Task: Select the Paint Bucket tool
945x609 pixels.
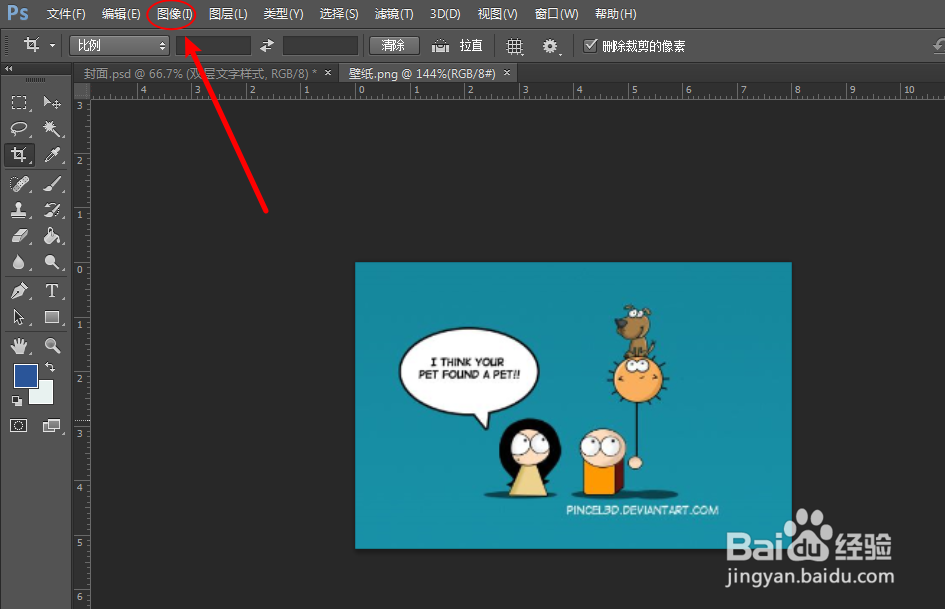Action: coord(52,236)
